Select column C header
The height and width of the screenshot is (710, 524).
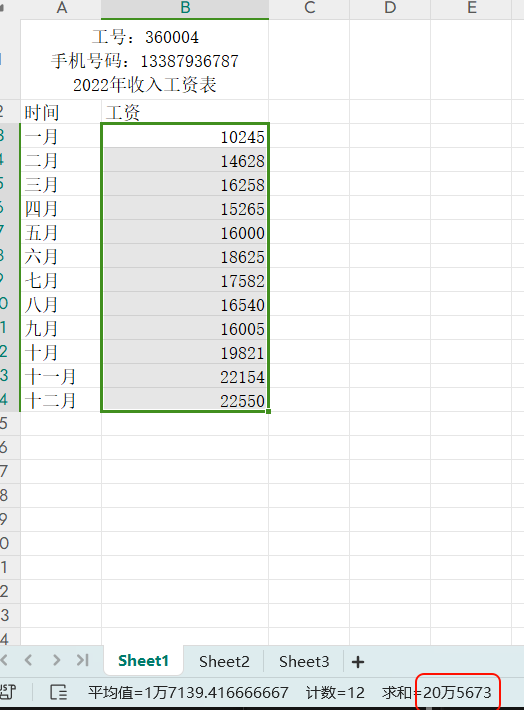[309, 8]
